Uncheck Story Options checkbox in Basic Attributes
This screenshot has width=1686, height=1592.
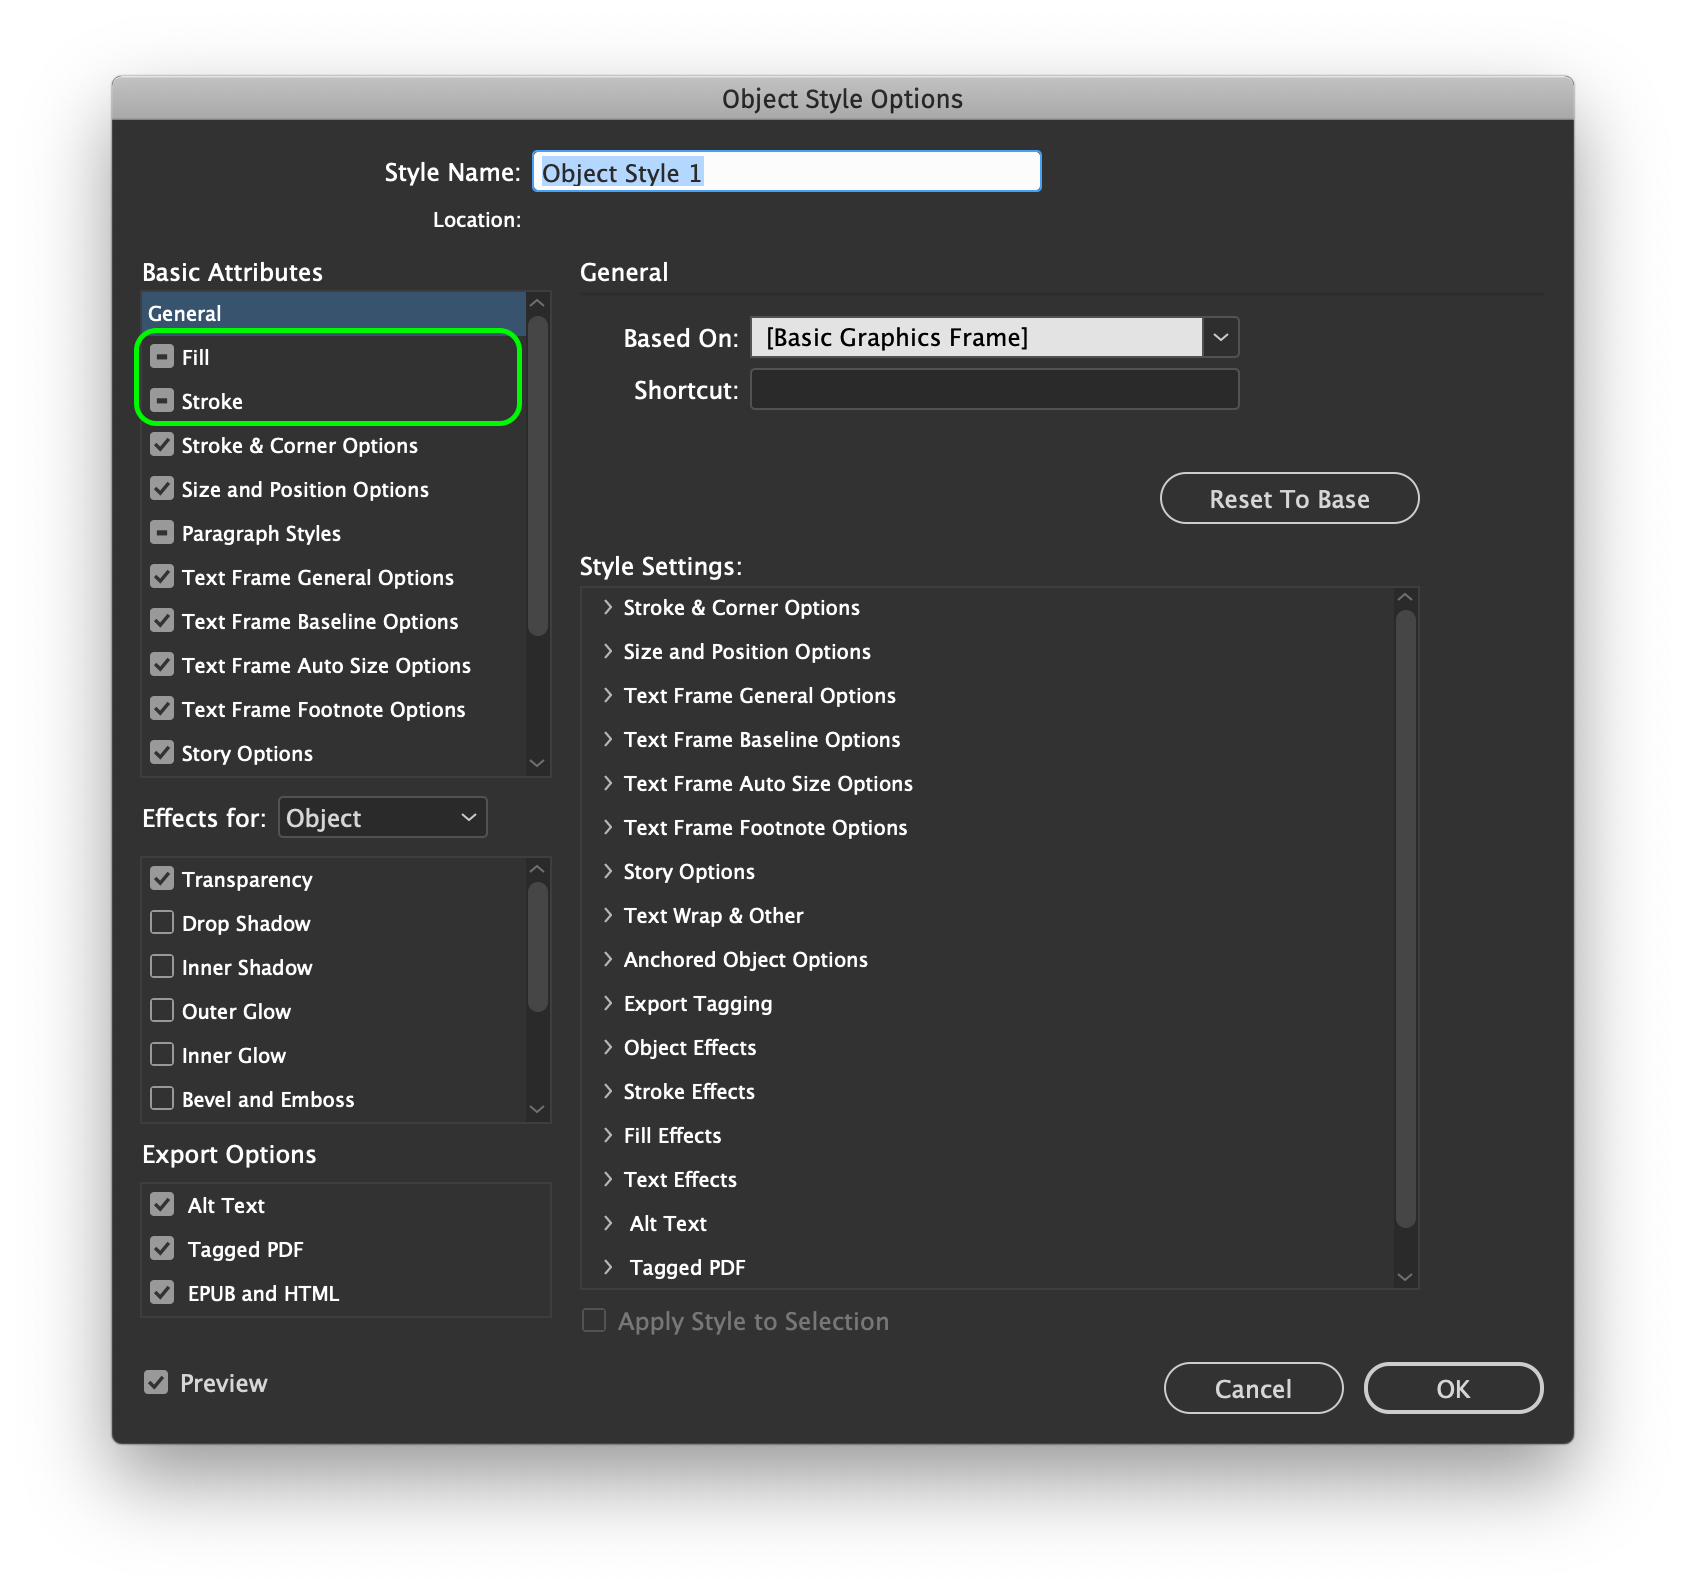[x=162, y=753]
